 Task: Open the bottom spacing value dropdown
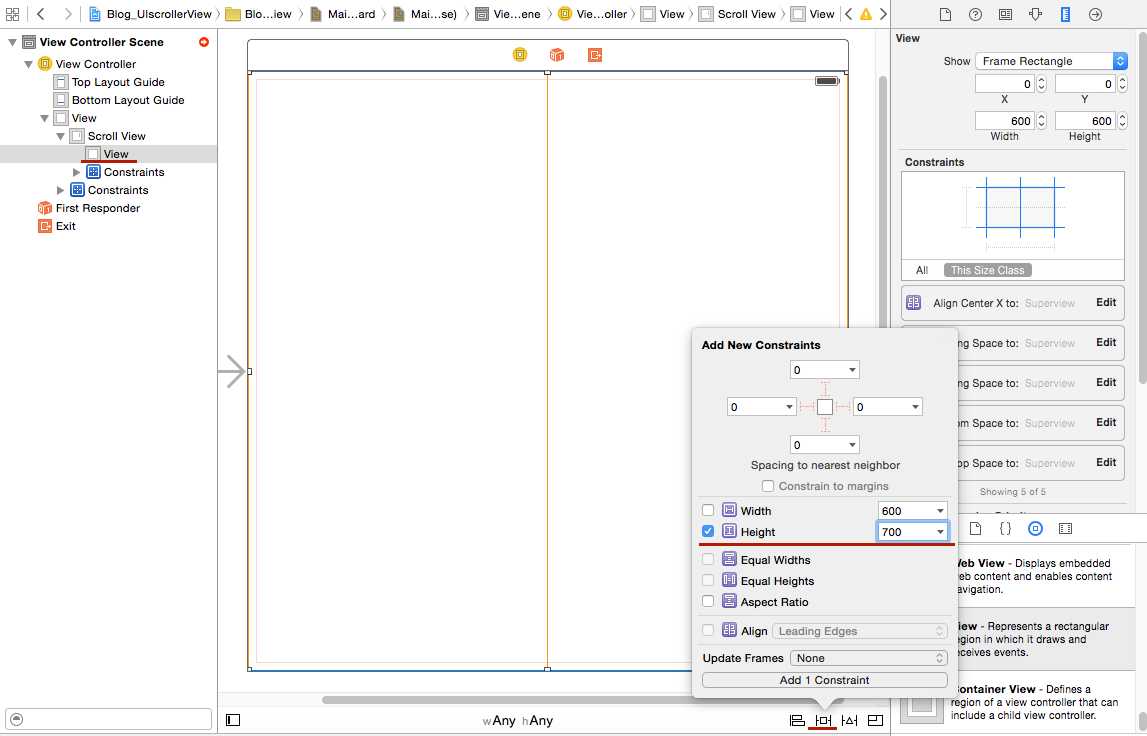pos(852,444)
